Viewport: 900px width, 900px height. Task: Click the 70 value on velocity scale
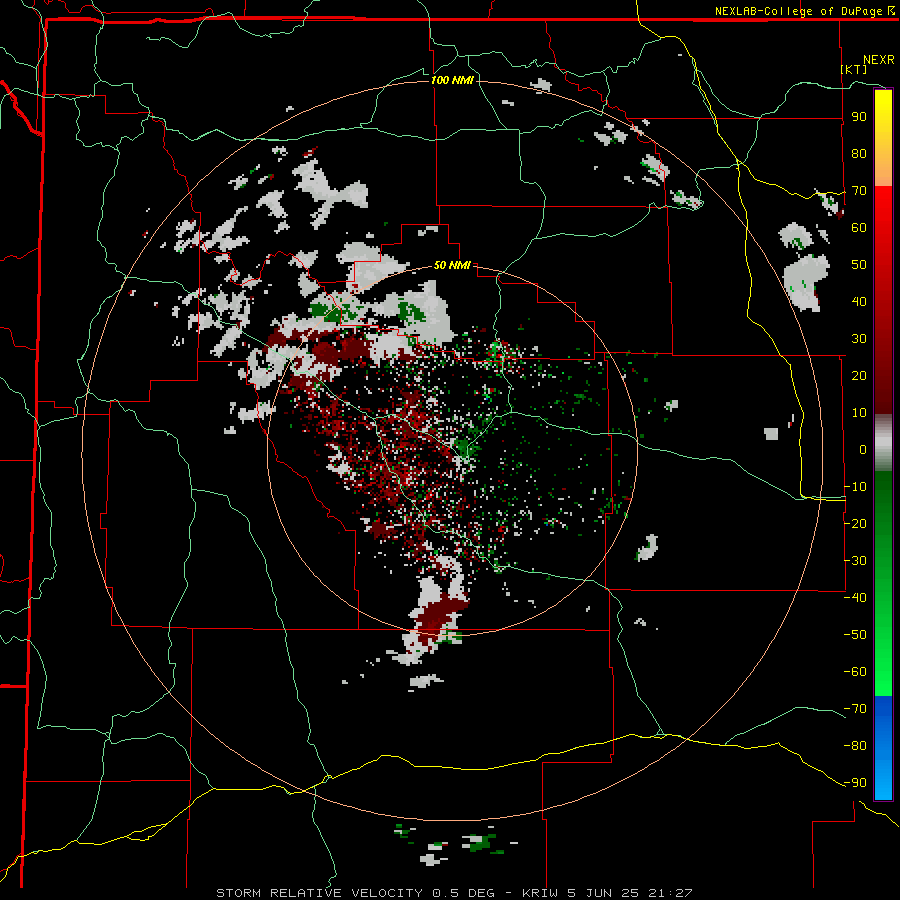[x=859, y=191]
